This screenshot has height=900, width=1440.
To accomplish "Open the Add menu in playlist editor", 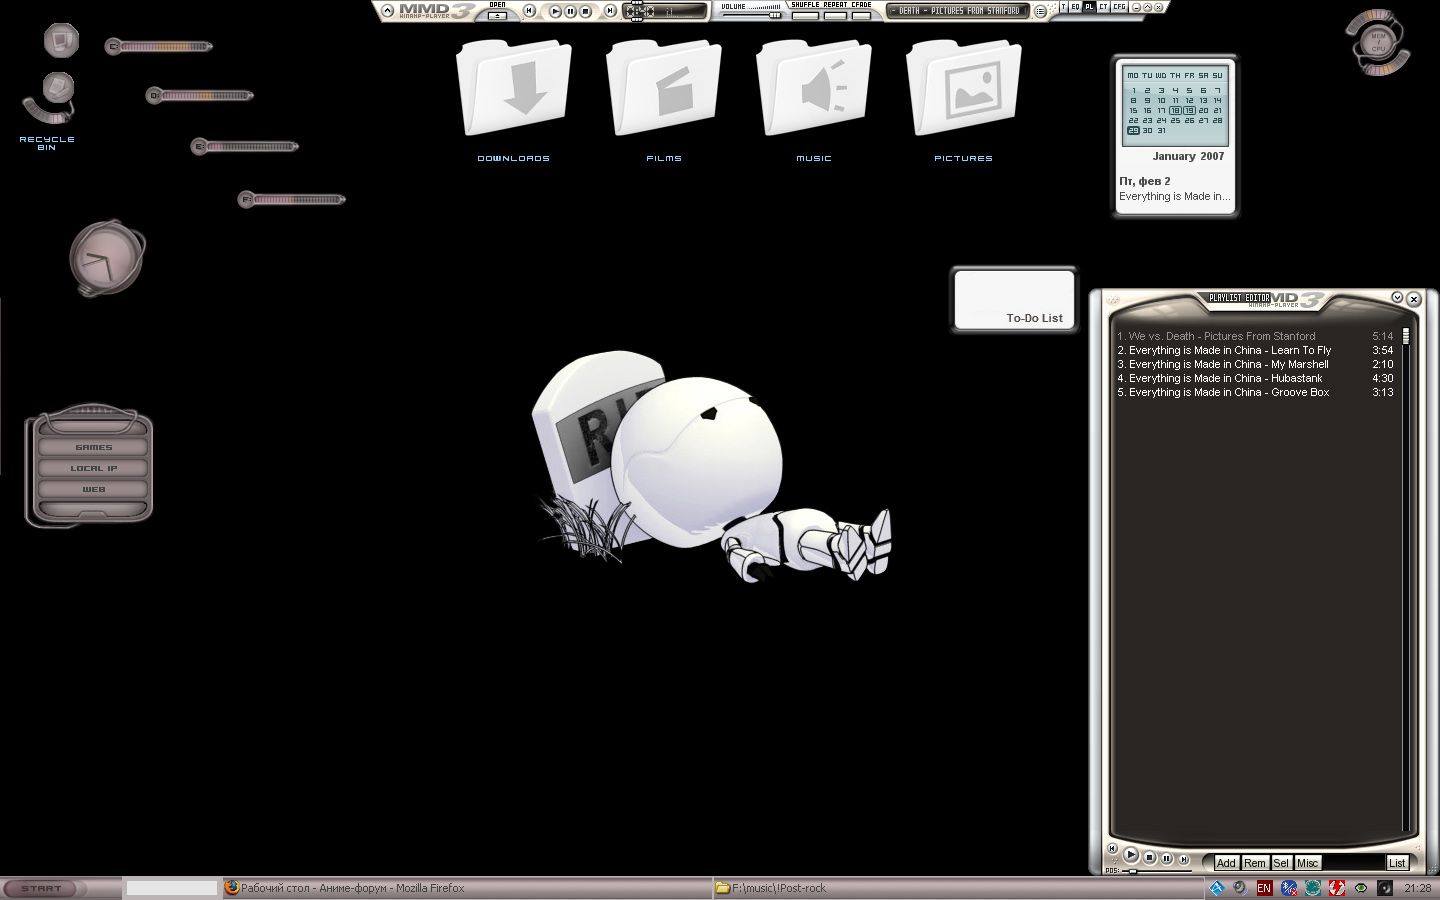I will (x=1226, y=863).
